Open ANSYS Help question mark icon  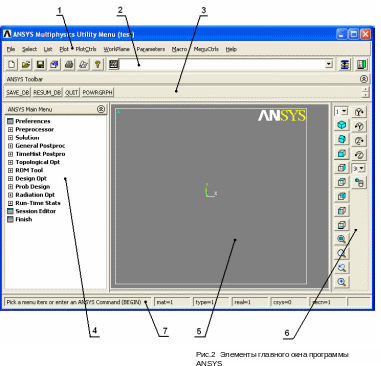coord(97,64)
